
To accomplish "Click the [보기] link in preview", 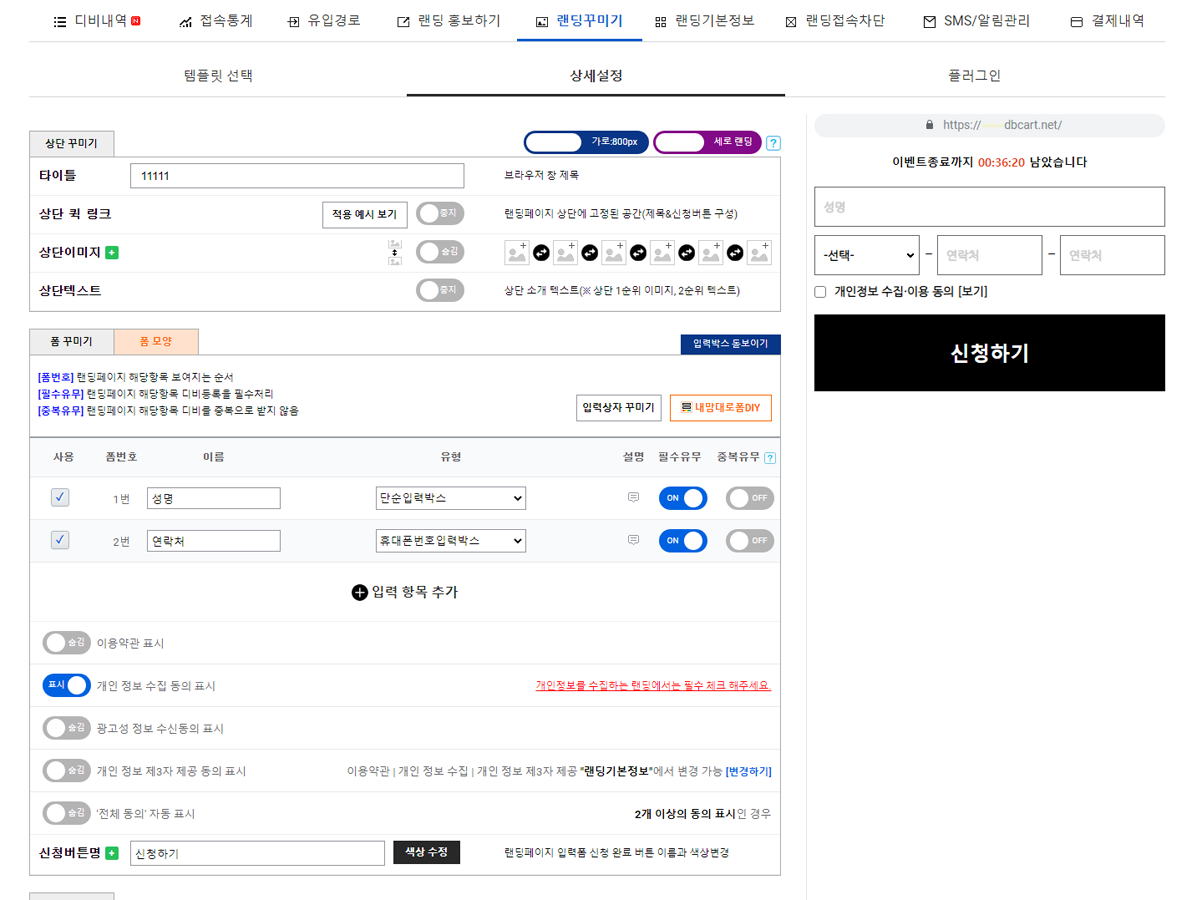I will (973, 292).
